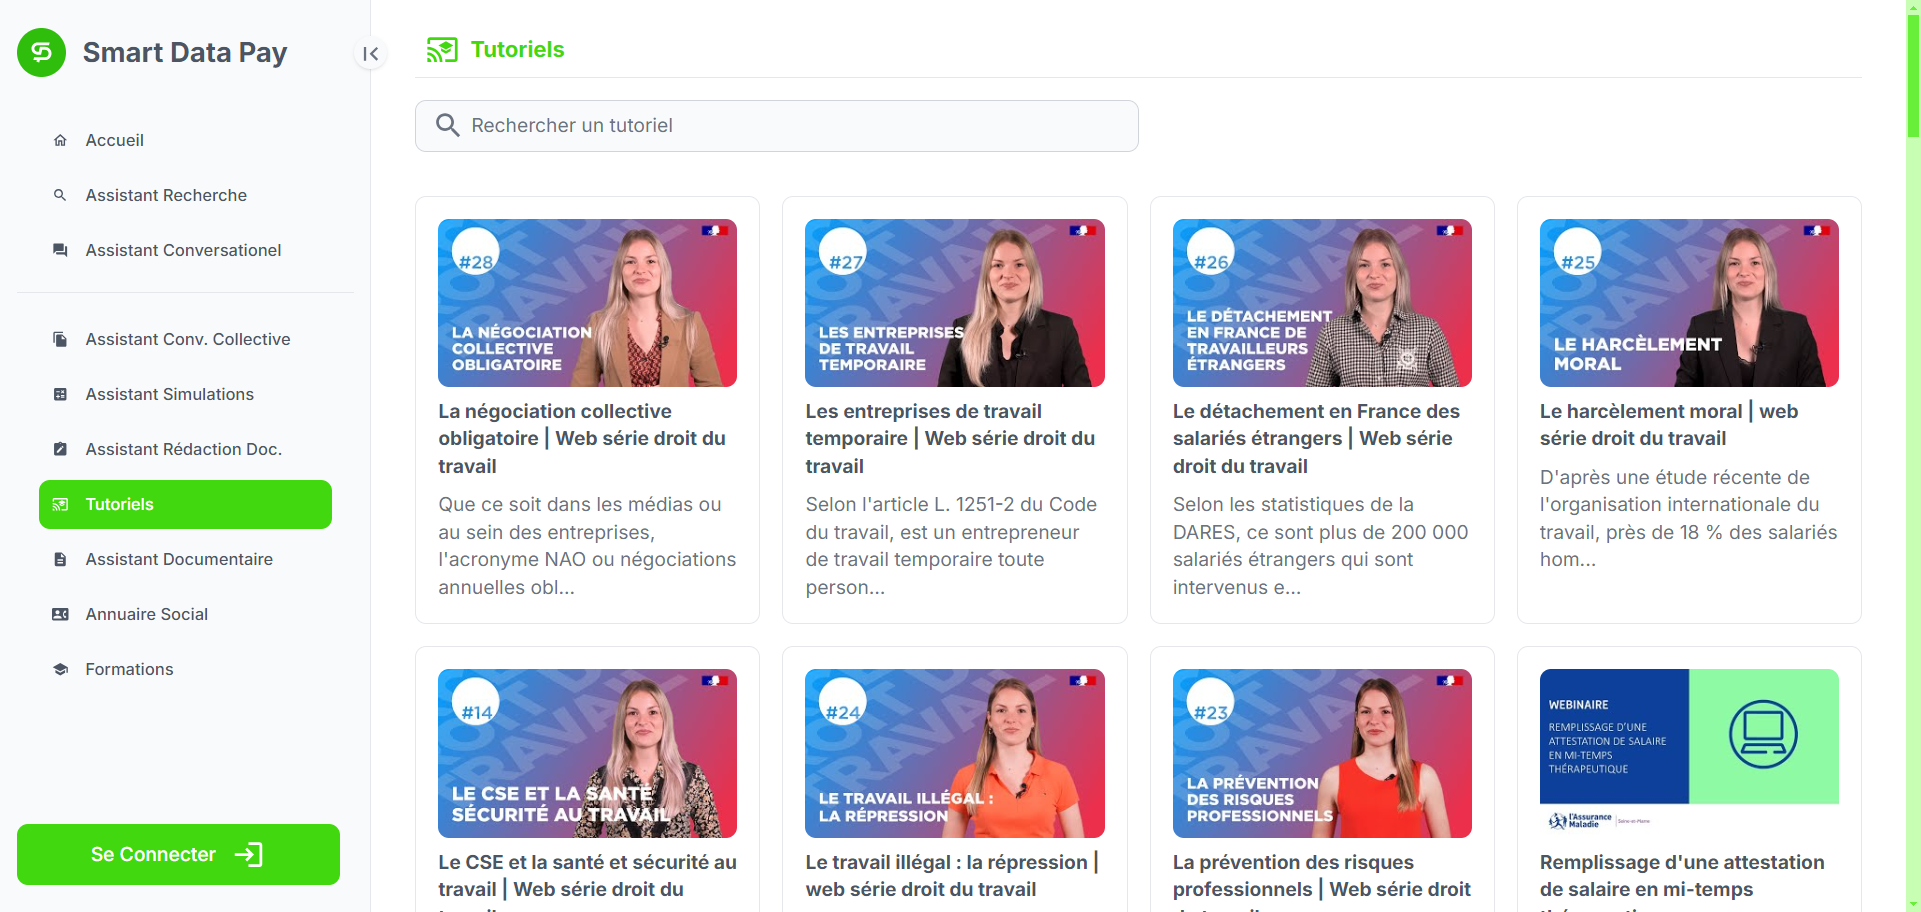Click the Se Connecter button
This screenshot has width=1921, height=912.
[x=178, y=854]
